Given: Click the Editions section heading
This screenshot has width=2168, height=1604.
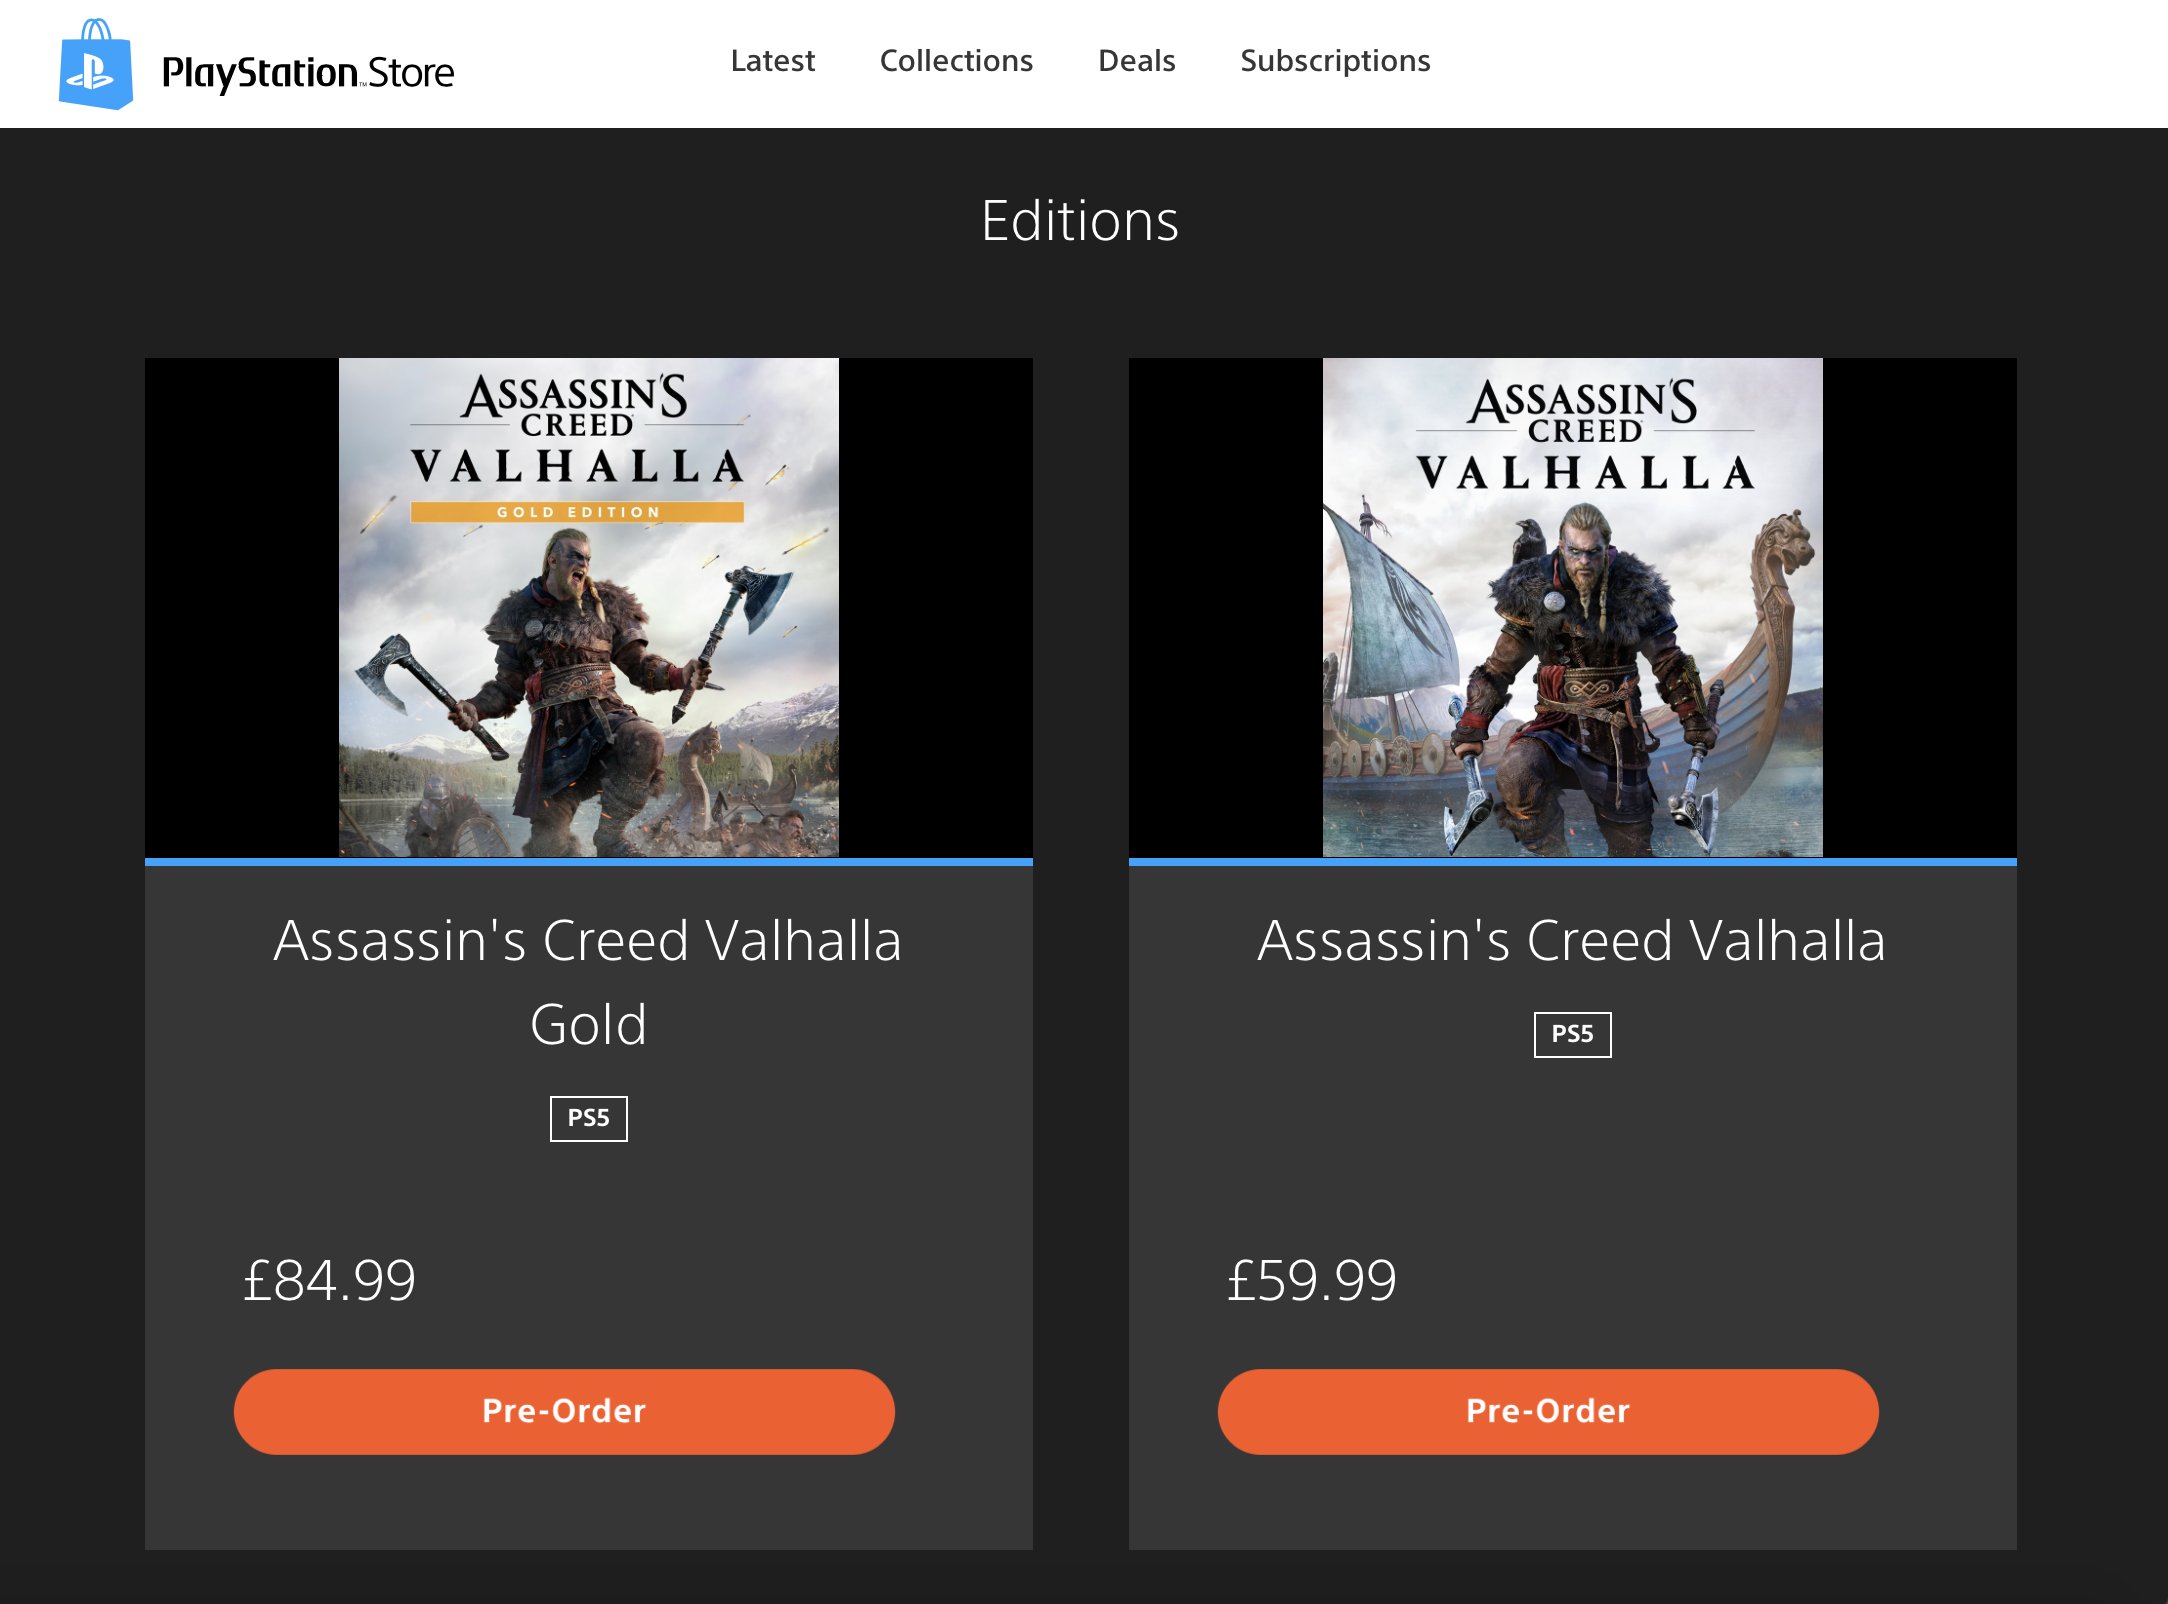Looking at the screenshot, I should [1080, 221].
